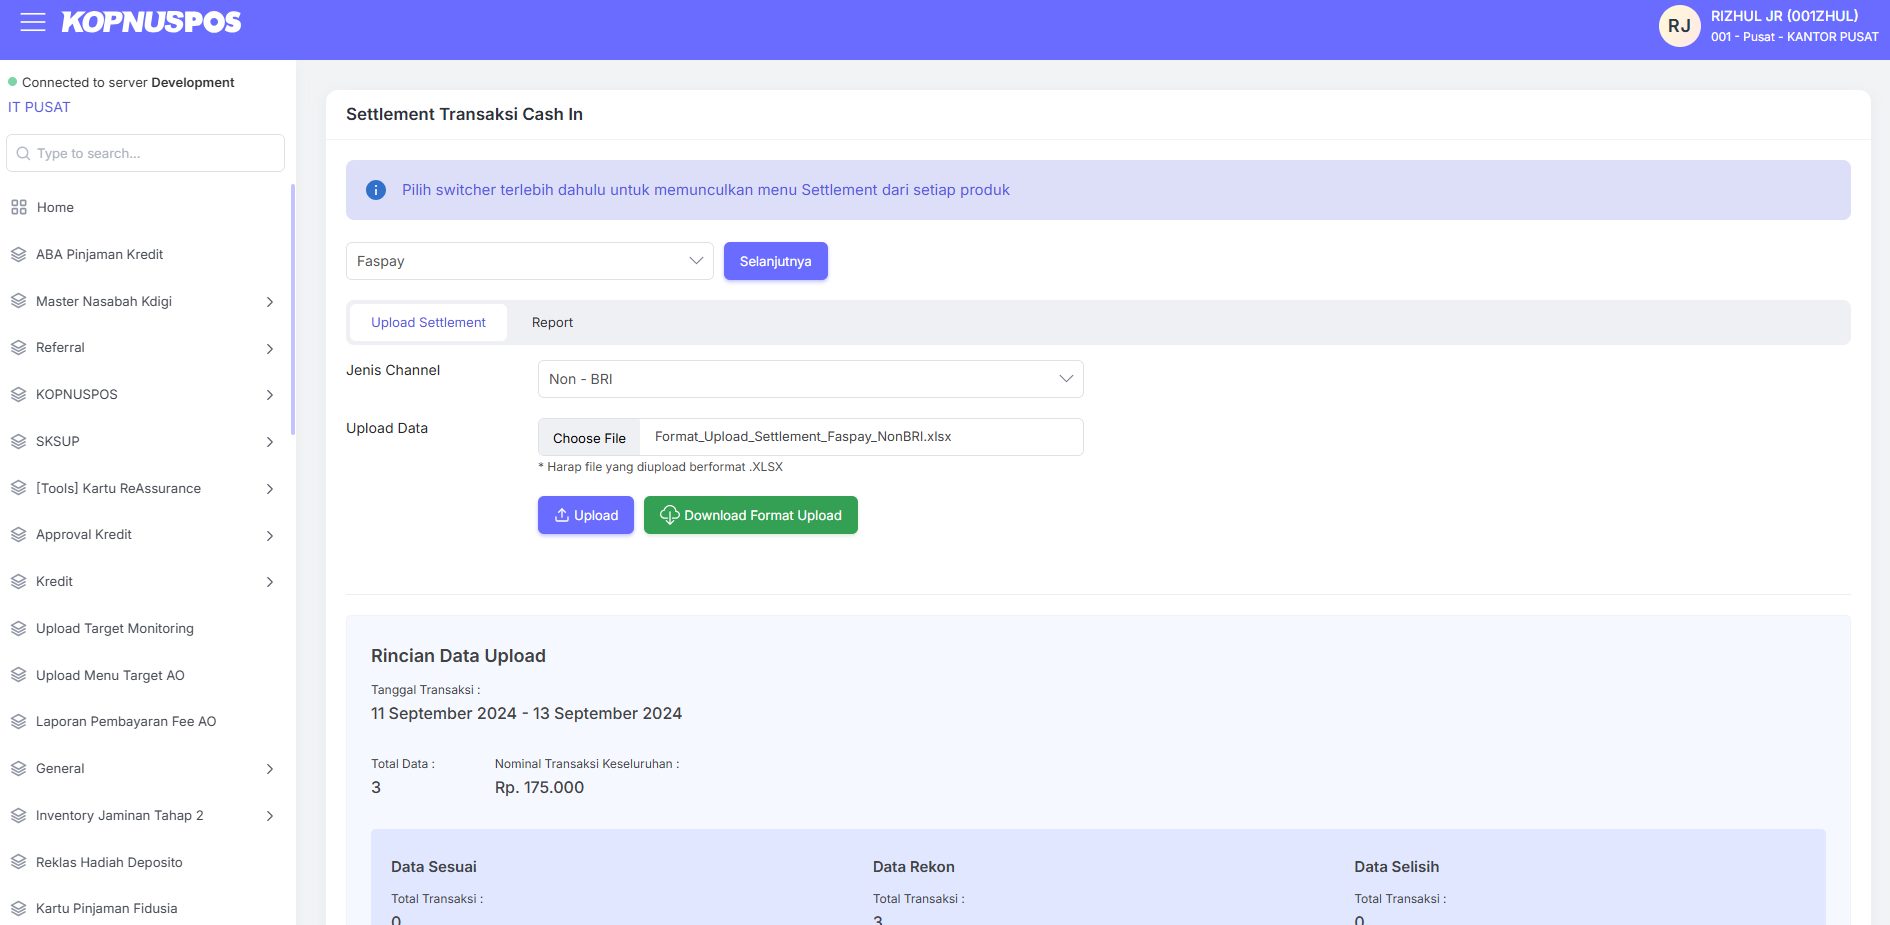This screenshot has height=925, width=1890.
Task: Click the download icon in Download Format Upload
Action: [670, 515]
